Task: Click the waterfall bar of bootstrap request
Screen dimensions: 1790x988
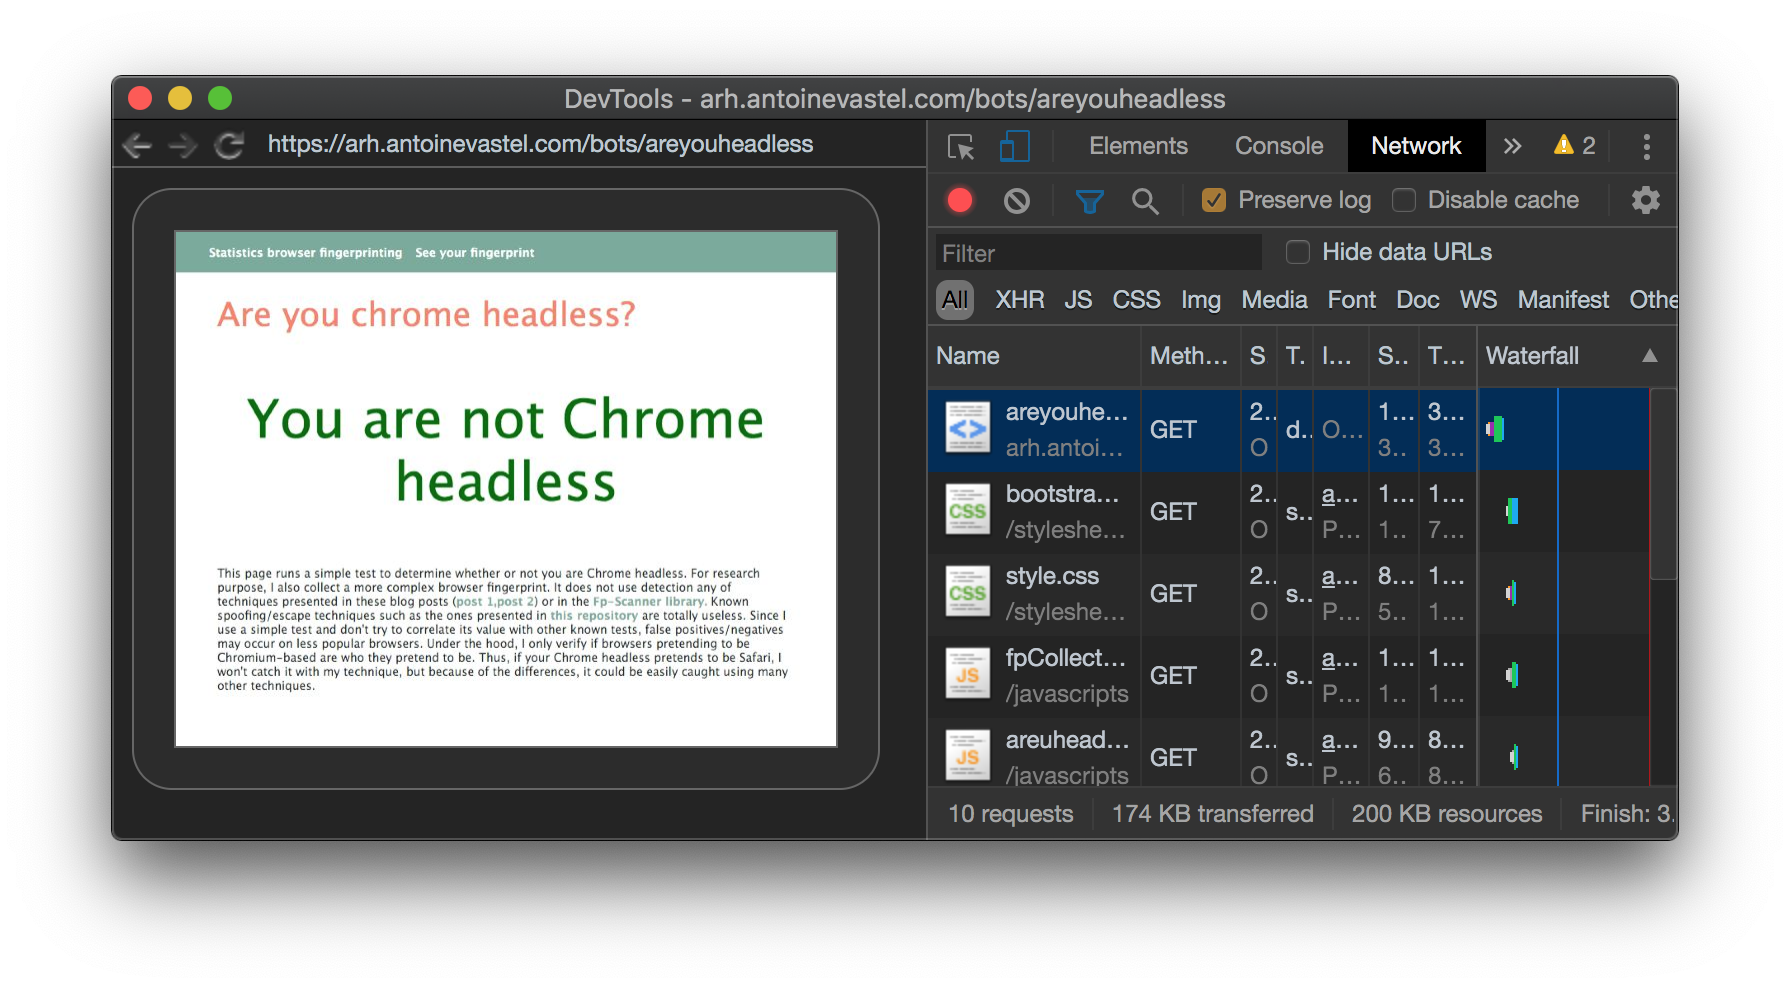Action: click(x=1512, y=511)
